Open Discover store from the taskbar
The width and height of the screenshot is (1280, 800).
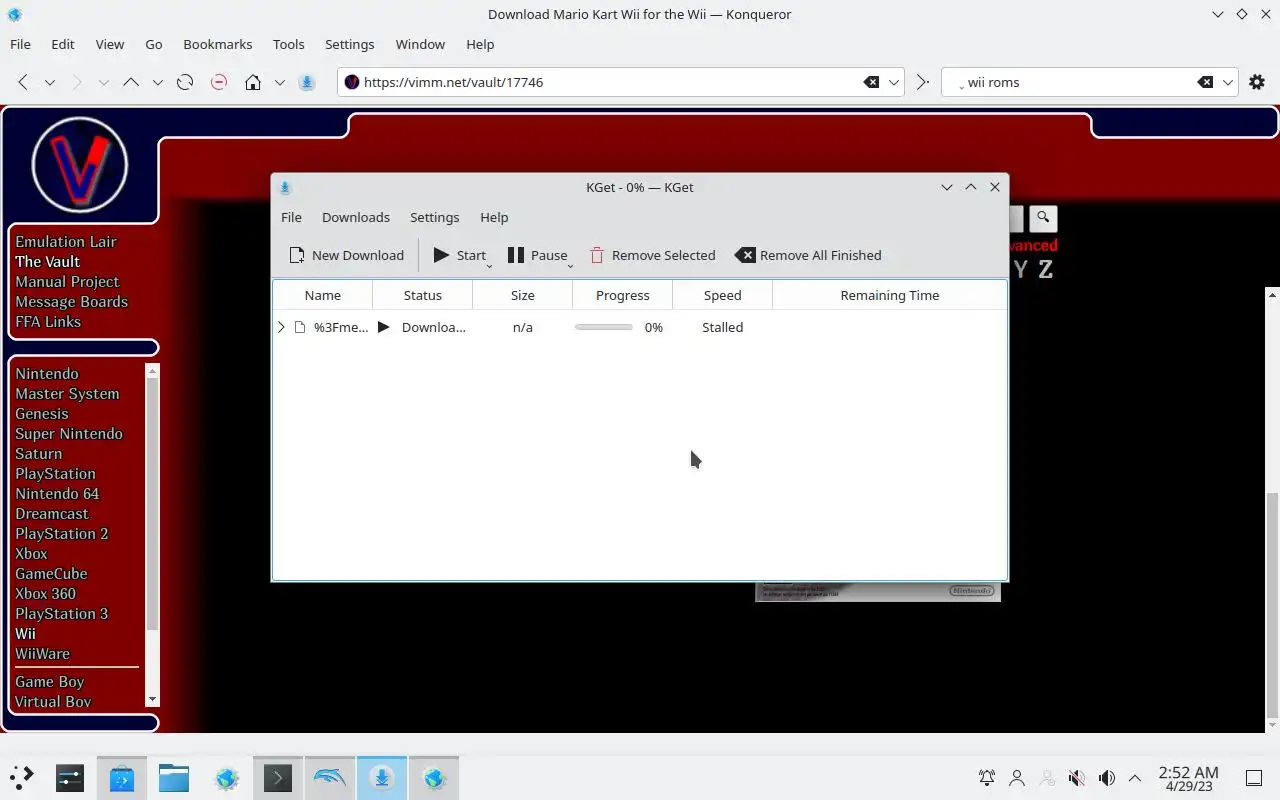122,777
